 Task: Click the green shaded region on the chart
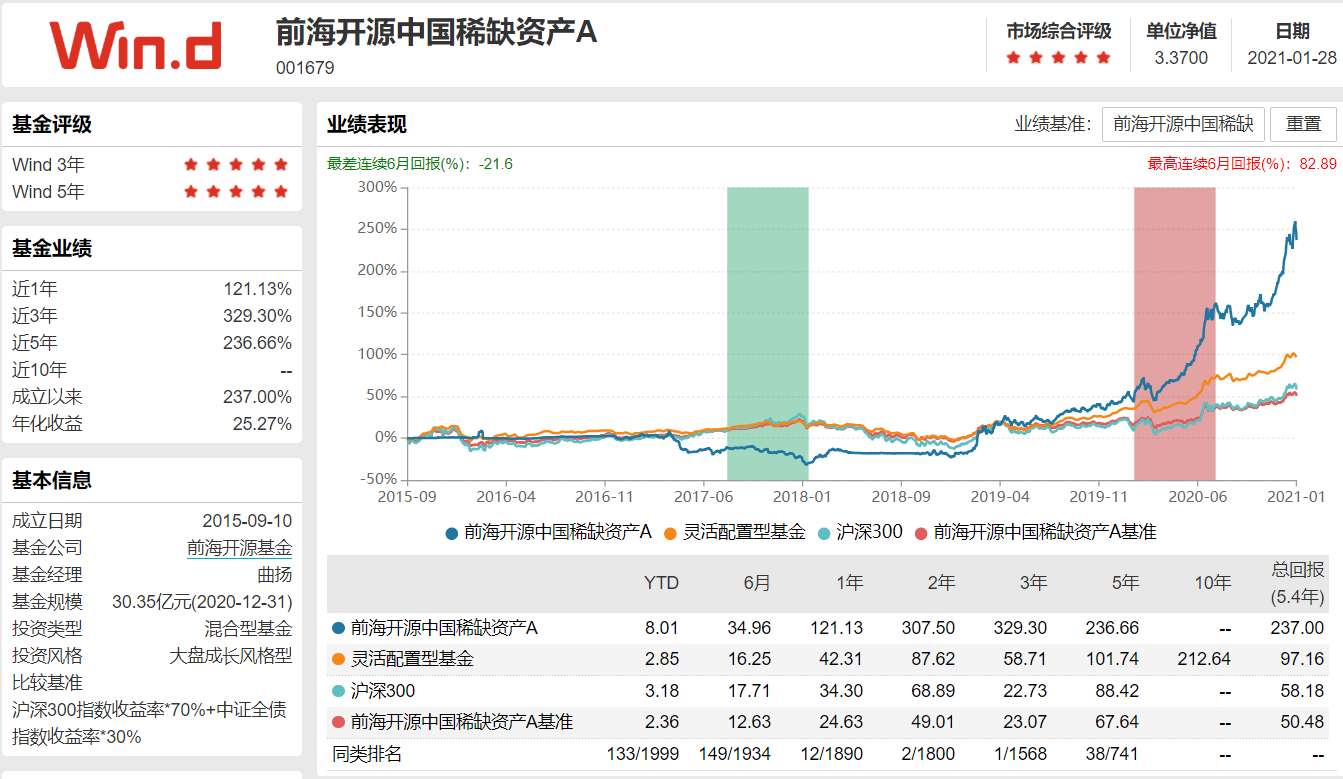tap(767, 330)
